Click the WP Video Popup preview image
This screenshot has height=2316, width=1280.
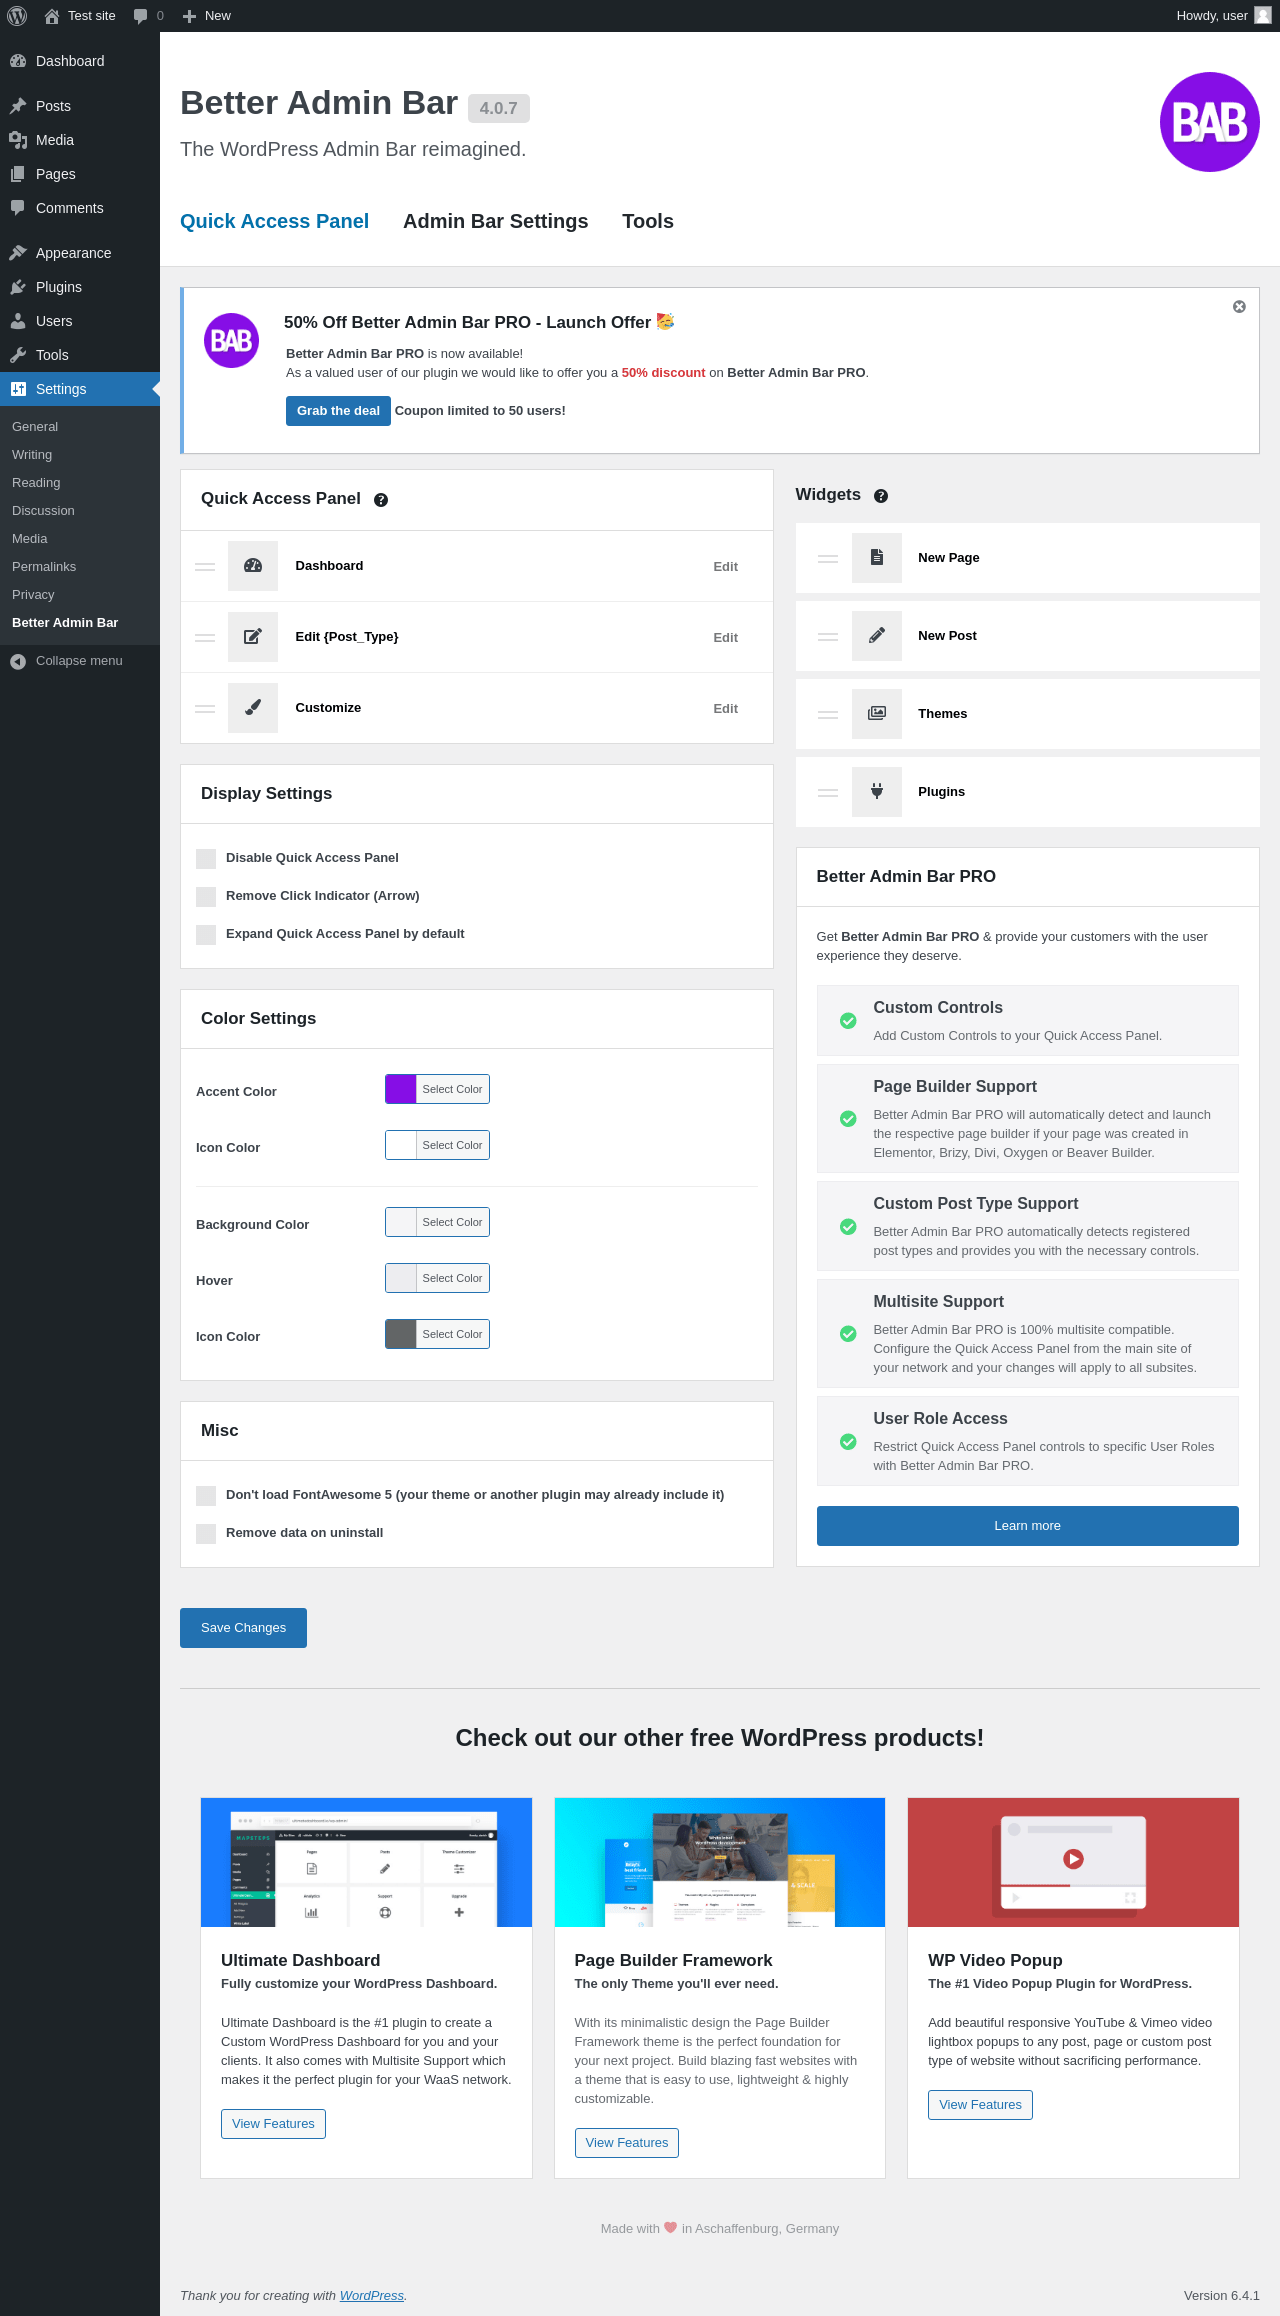click(1073, 1862)
